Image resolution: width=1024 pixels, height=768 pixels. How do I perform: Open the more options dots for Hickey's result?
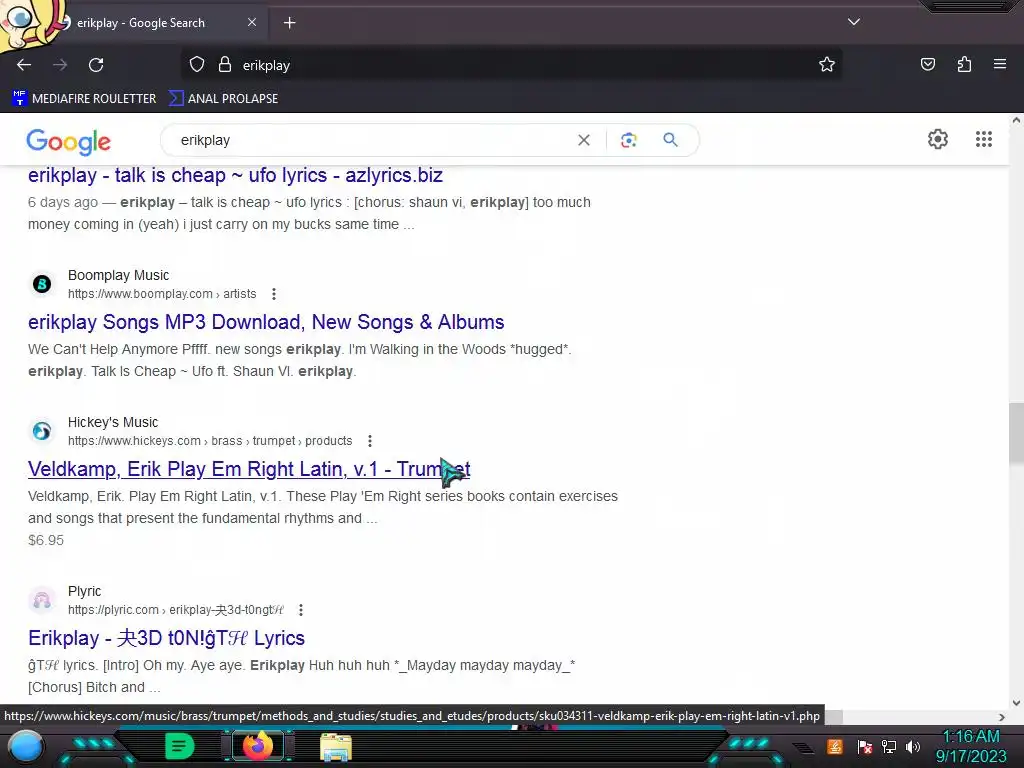370,441
